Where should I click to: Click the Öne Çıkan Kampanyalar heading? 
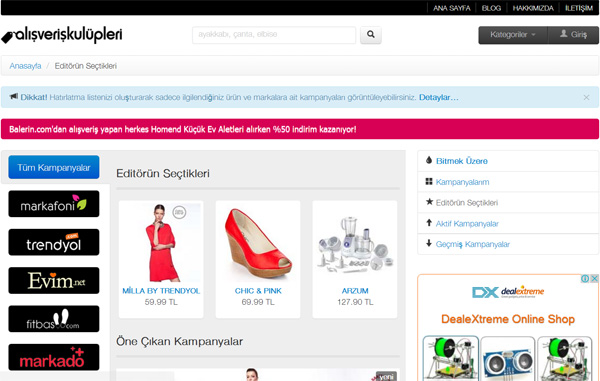tap(179, 341)
